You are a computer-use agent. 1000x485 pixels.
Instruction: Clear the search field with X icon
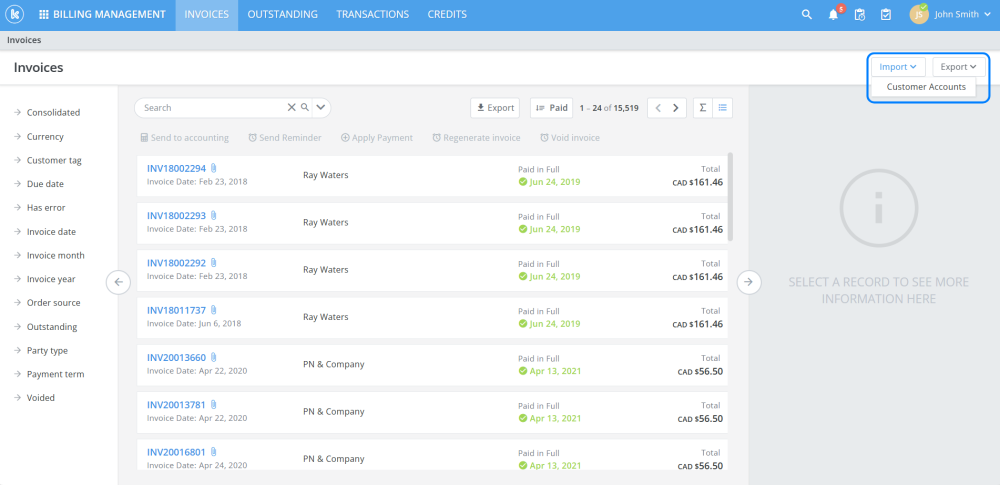click(x=291, y=107)
